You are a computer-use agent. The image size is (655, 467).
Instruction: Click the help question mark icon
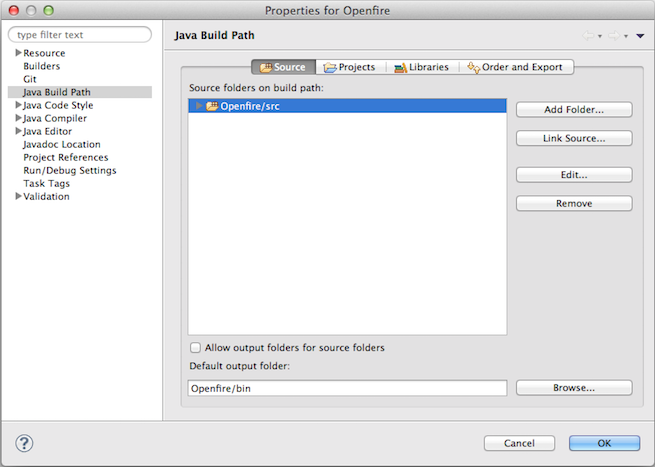pos(24,443)
